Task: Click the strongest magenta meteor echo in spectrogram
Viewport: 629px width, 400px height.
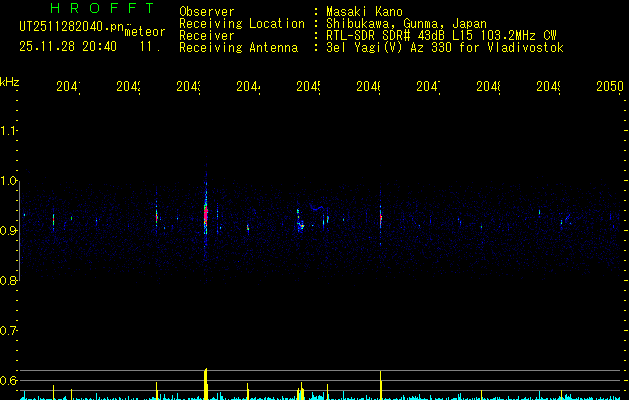Action: [x=205, y=215]
